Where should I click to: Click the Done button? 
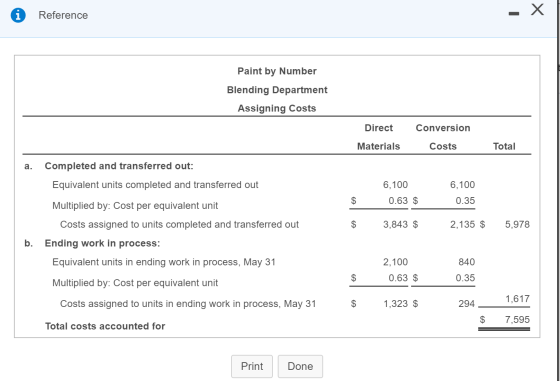[x=300, y=366]
